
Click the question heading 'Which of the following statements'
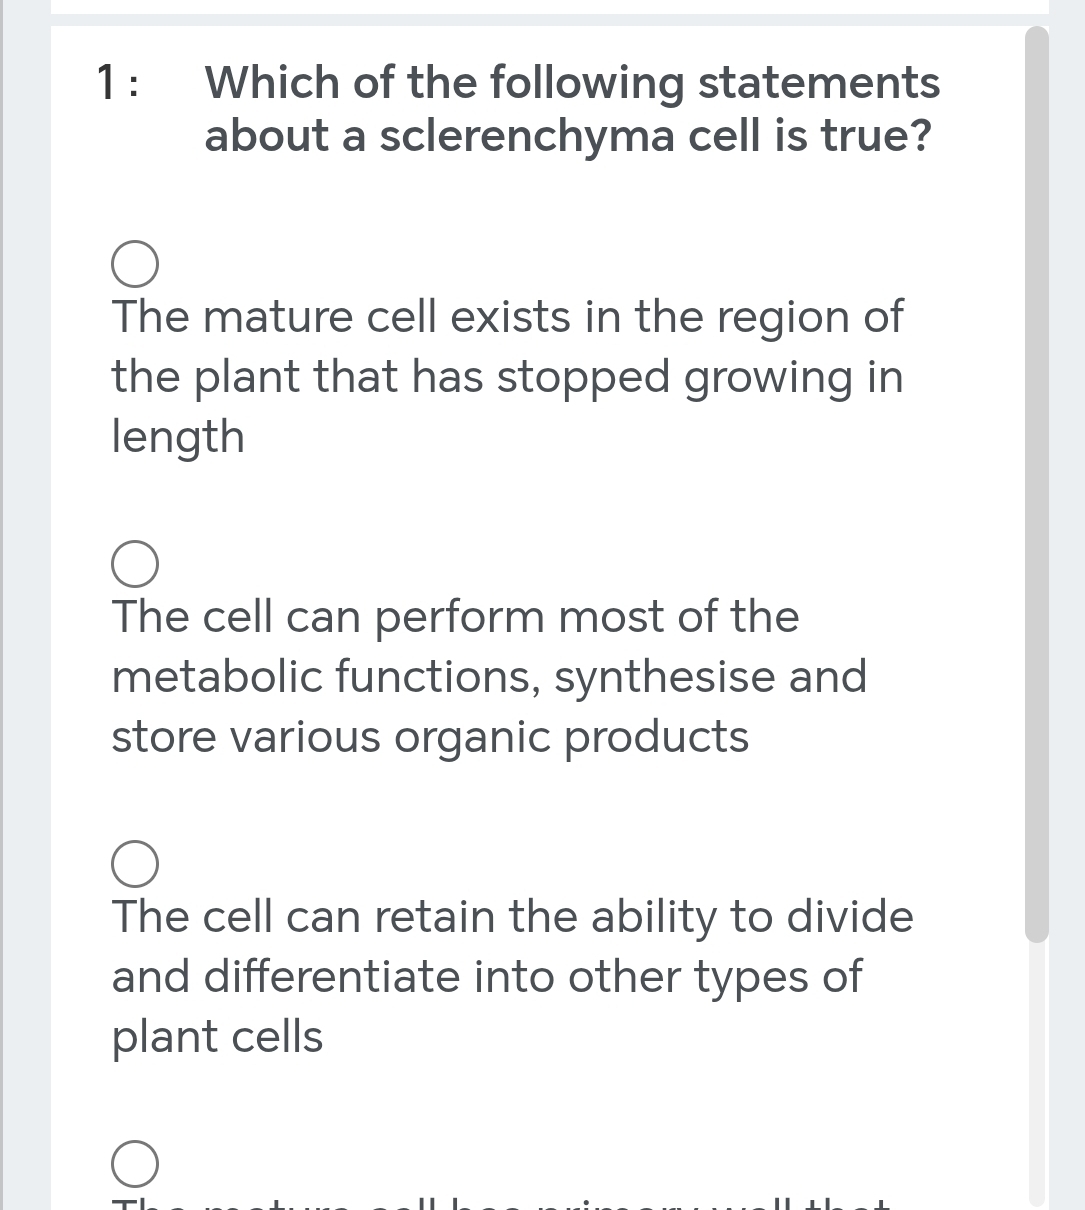(572, 82)
